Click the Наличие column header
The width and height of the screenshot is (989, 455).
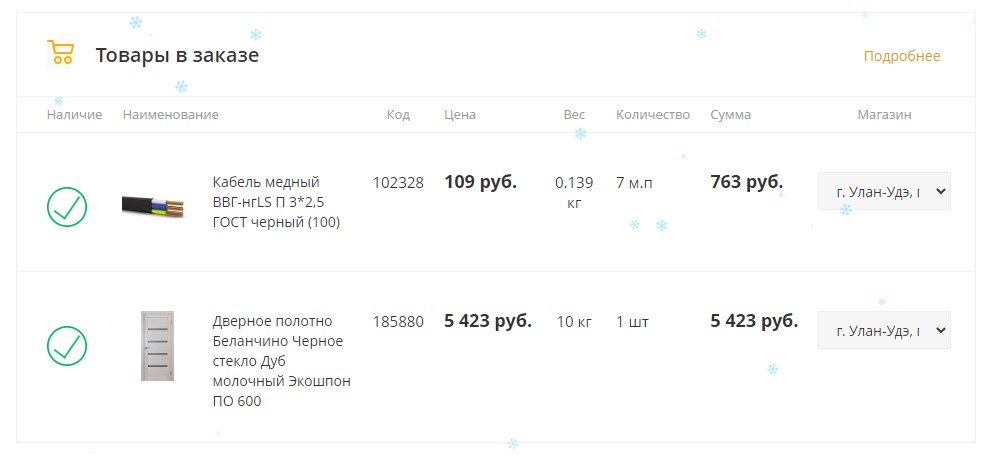(74, 115)
